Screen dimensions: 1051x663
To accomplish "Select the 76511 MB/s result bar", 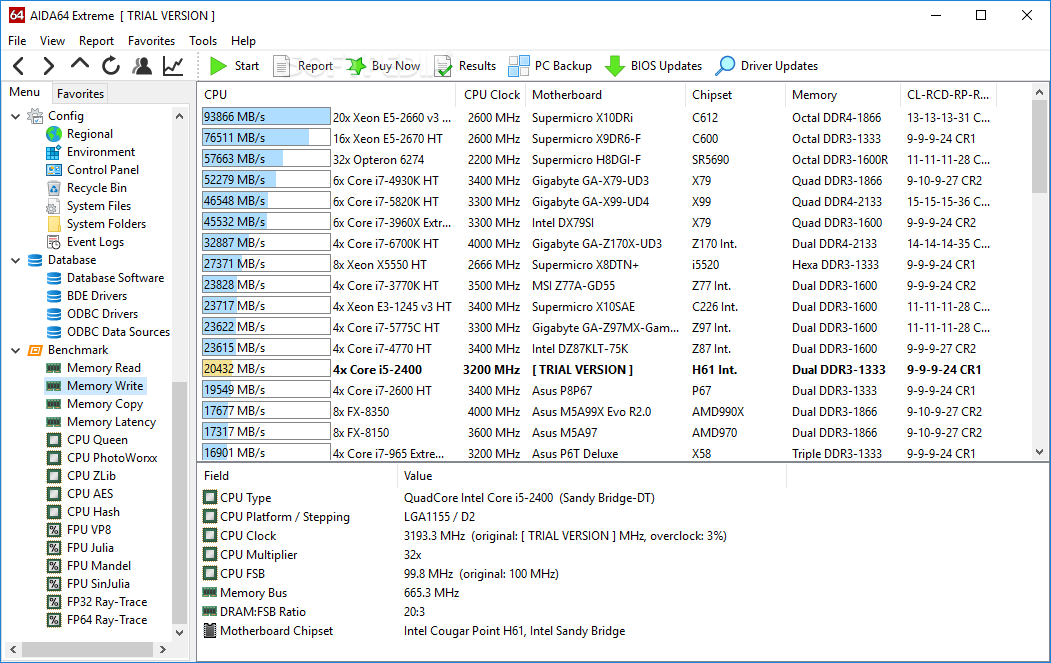I will tap(266, 137).
